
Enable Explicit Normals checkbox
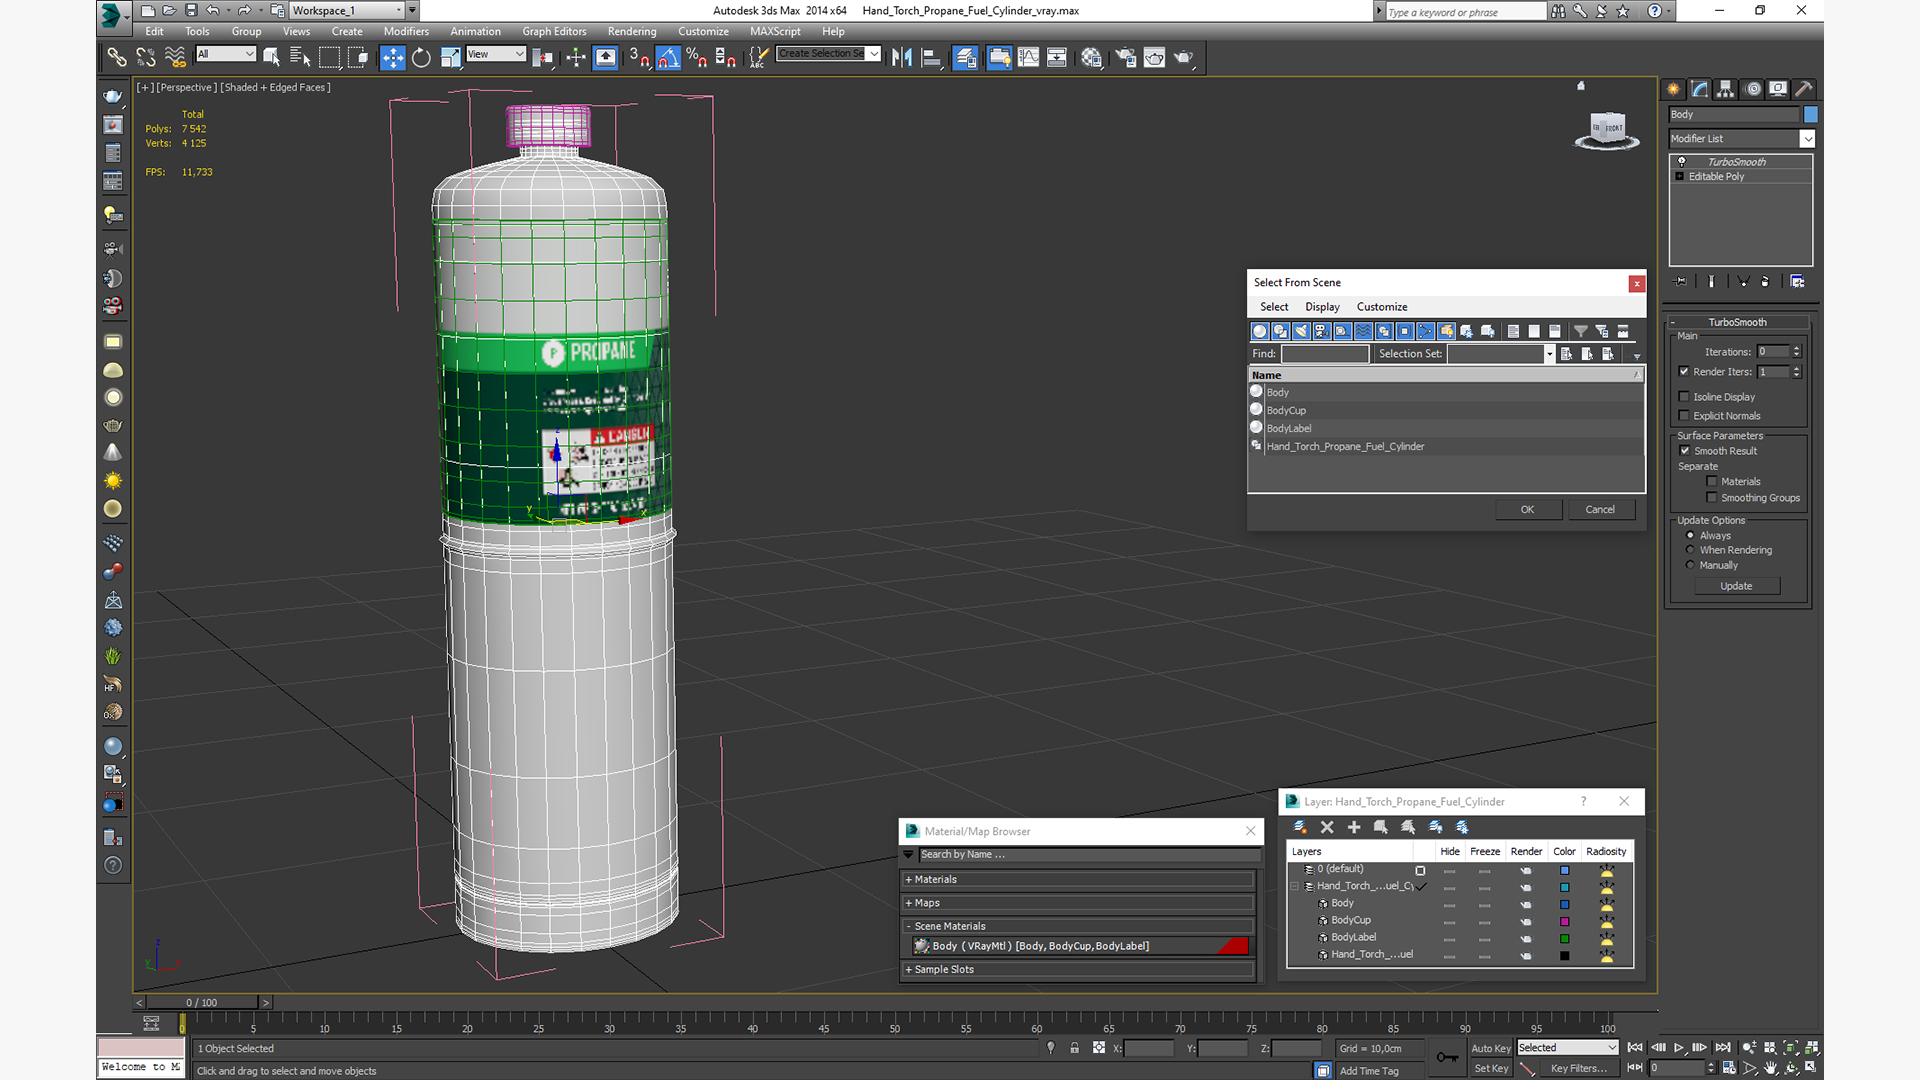[x=1684, y=416]
